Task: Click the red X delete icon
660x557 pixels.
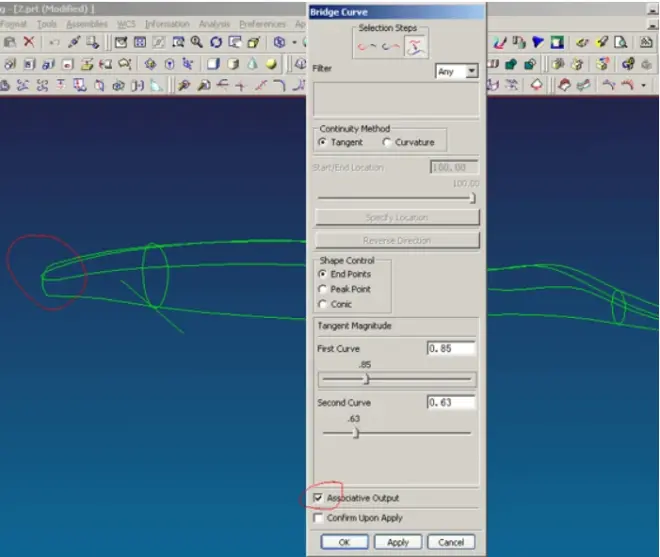Action: pyautogui.click(x=29, y=41)
